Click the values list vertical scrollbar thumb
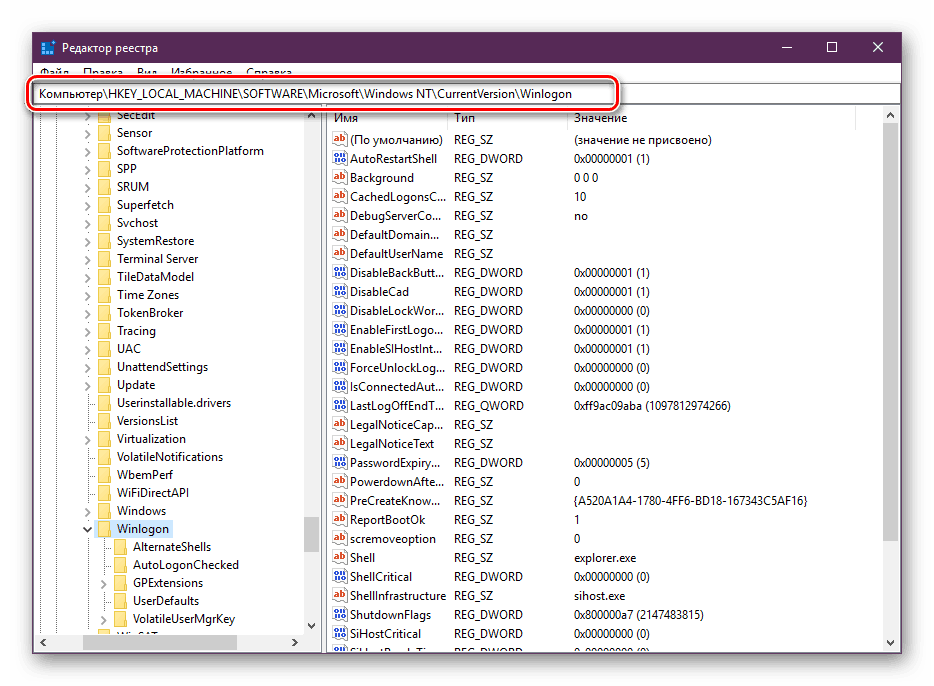This screenshot has height=686, width=934. (890, 332)
